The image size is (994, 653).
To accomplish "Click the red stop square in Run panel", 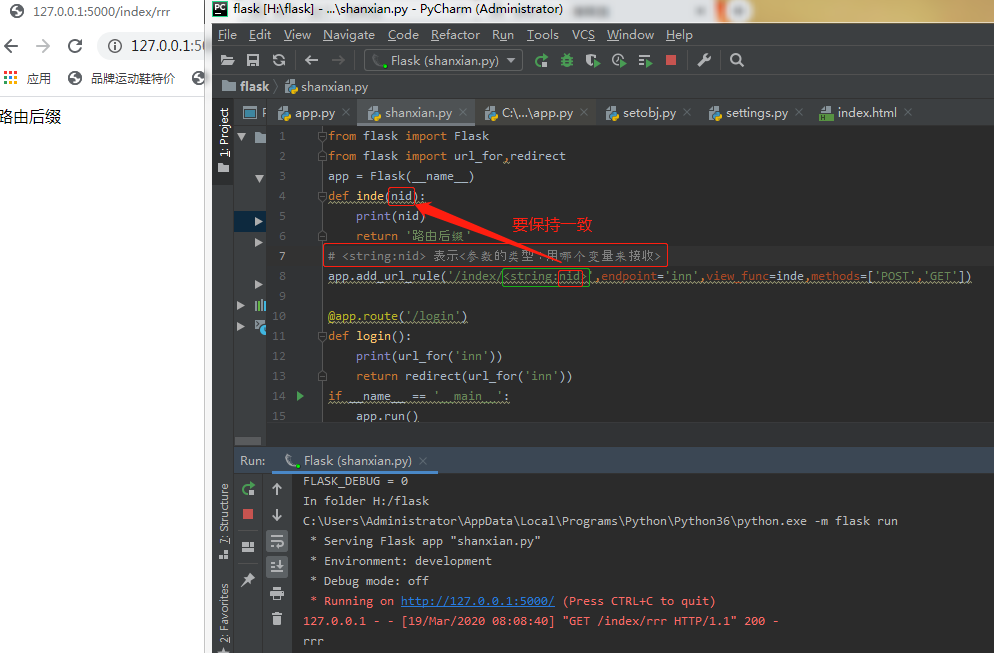I will 248,514.
